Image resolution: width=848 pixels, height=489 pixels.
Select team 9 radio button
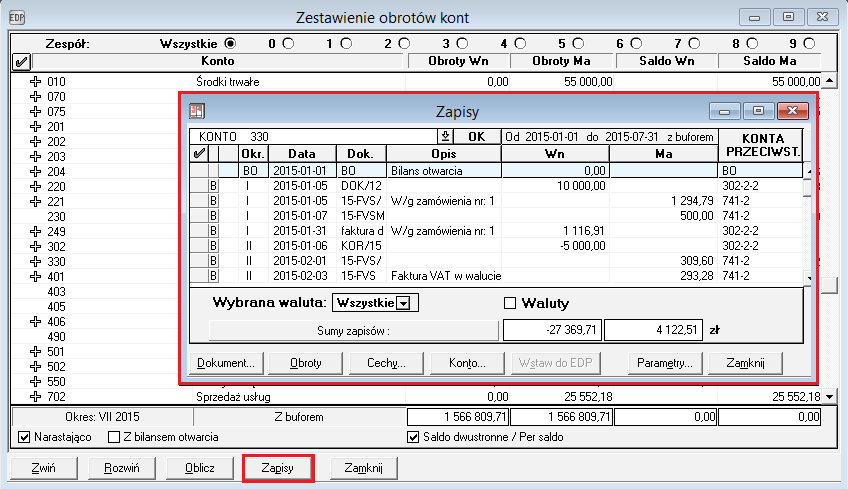pyautogui.click(x=810, y=43)
